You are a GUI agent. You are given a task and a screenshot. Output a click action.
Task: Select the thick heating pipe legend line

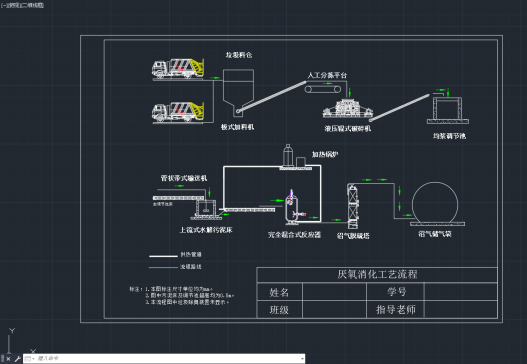163,256
